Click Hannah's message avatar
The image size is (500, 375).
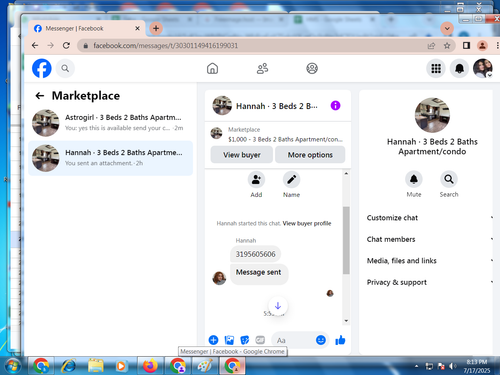tap(219, 278)
